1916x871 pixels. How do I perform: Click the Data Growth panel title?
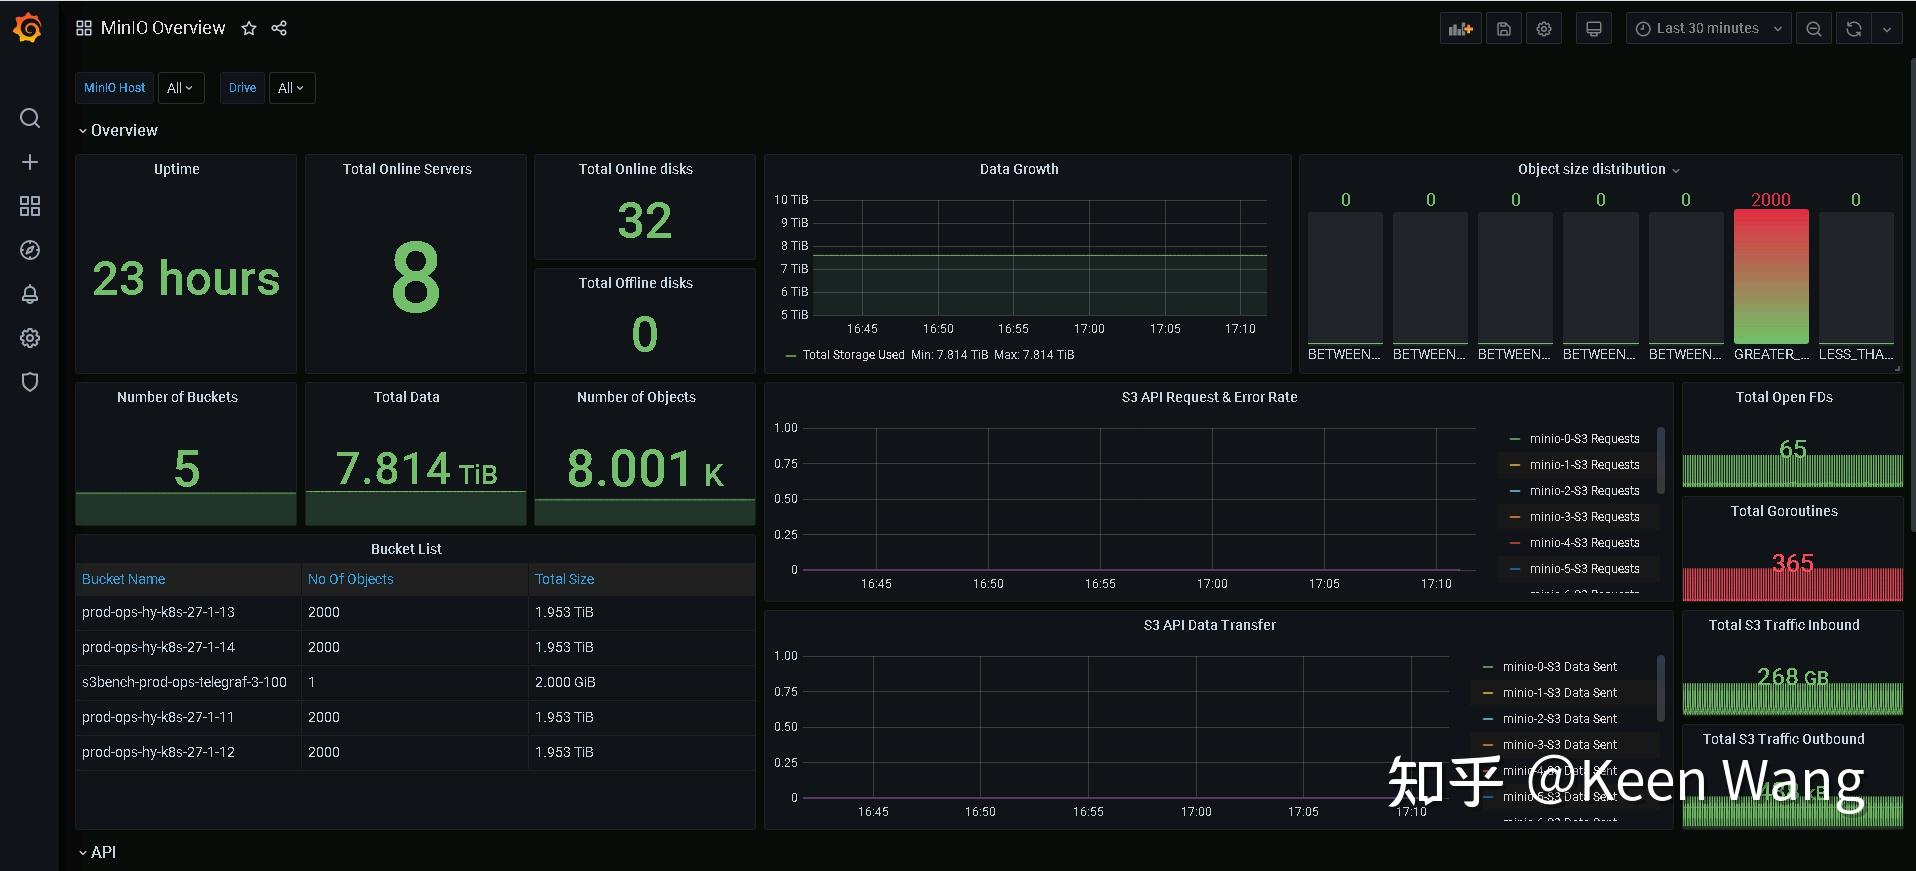[x=1019, y=169]
